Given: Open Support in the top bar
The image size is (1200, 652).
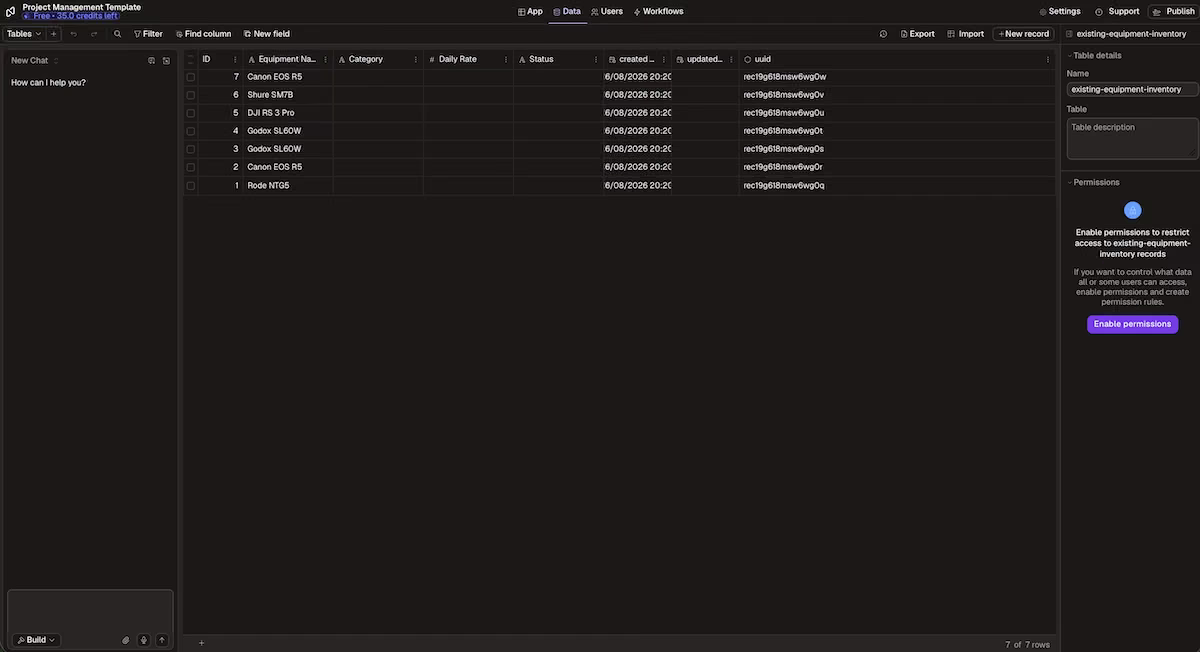Looking at the screenshot, I should click(1117, 12).
